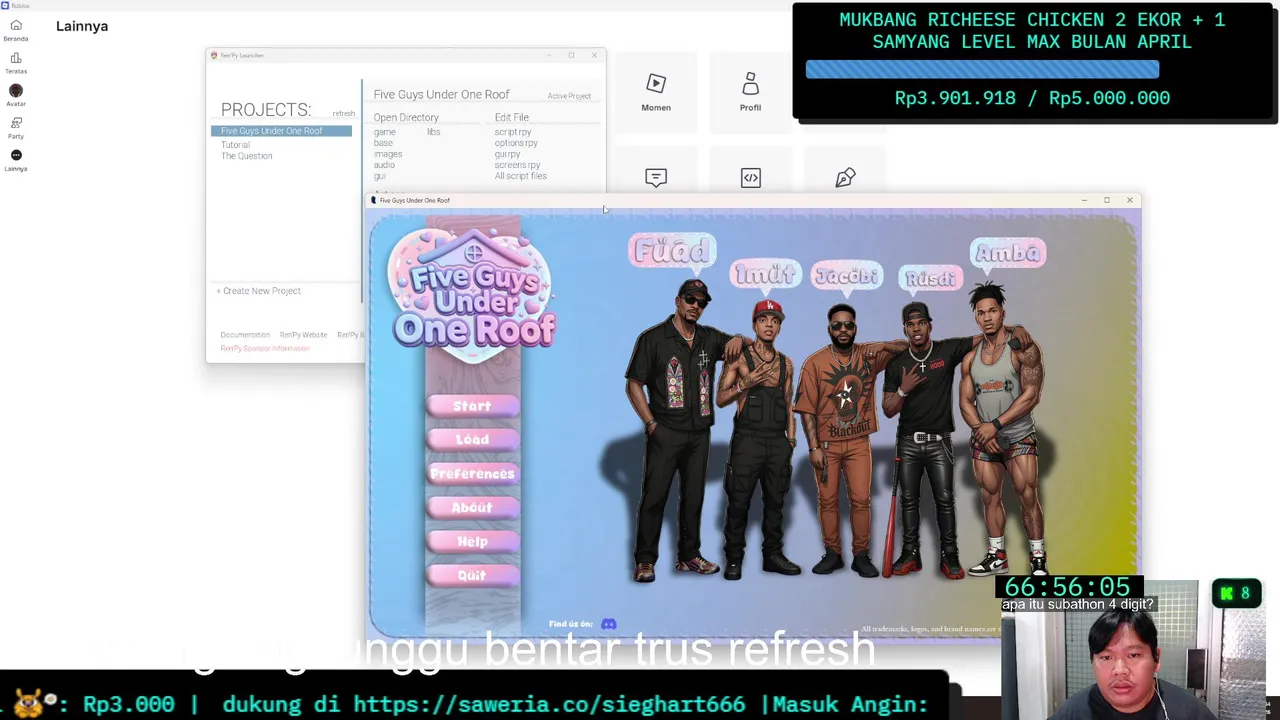
Task: Open the Momen tile icon in Roblox
Action: [656, 84]
